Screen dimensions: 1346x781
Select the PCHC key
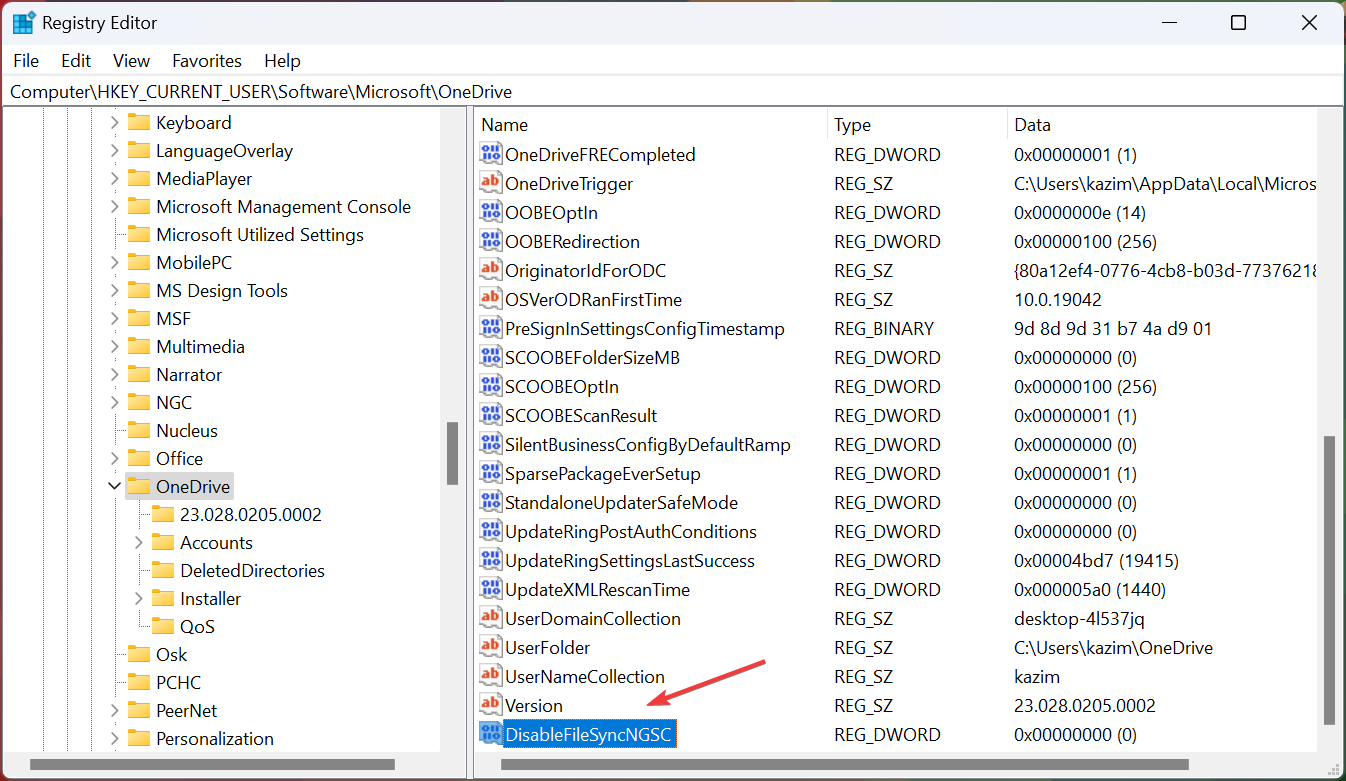coord(178,683)
